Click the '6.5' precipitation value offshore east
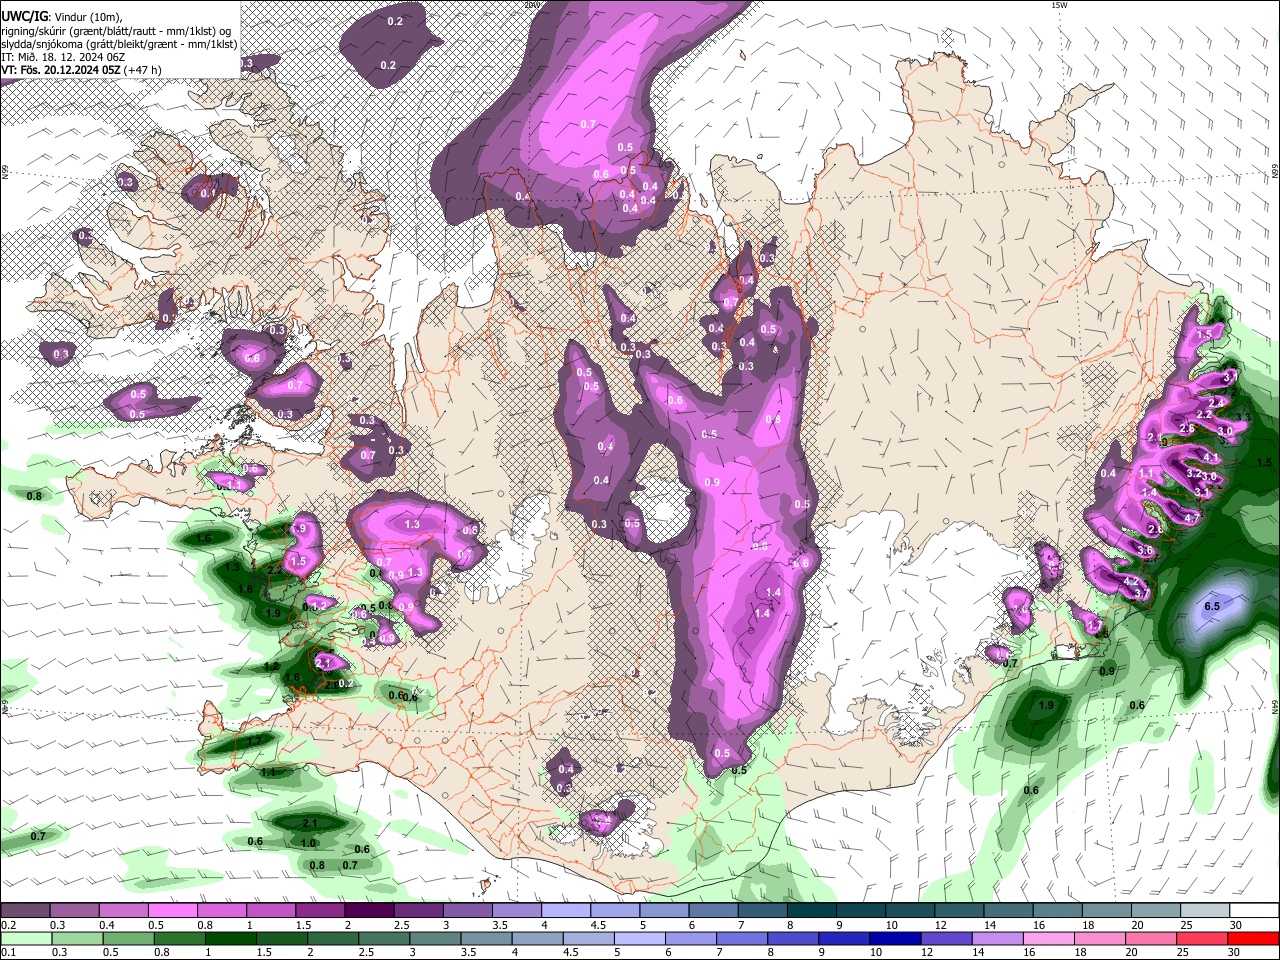This screenshot has height=960, width=1280. point(1212,606)
